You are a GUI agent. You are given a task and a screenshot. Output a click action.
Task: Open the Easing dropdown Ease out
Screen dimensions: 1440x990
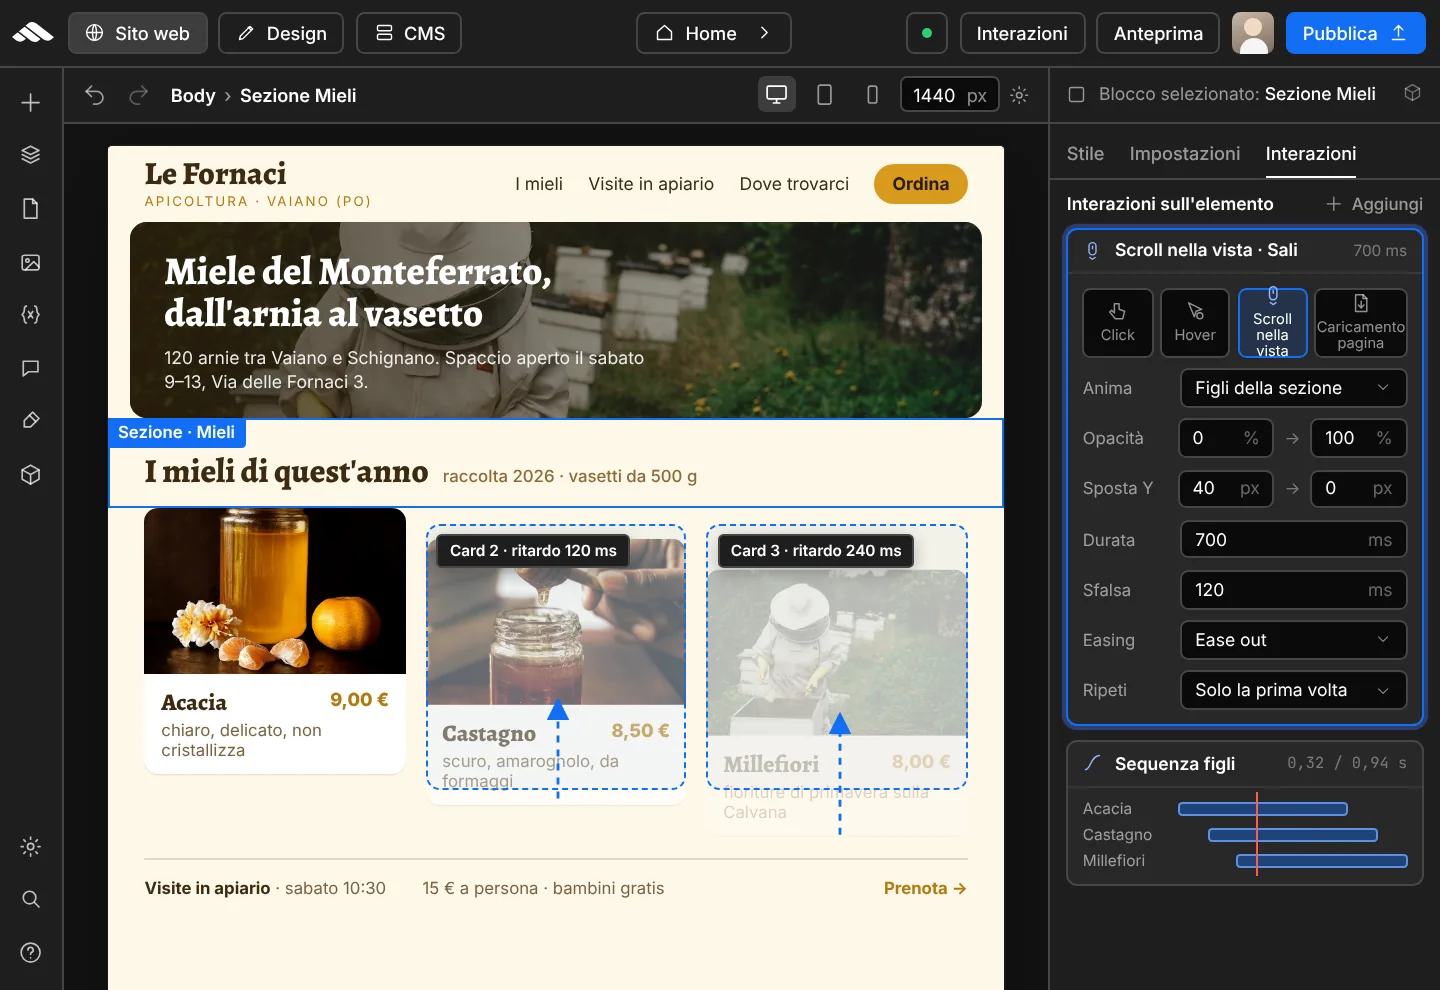pyautogui.click(x=1293, y=640)
